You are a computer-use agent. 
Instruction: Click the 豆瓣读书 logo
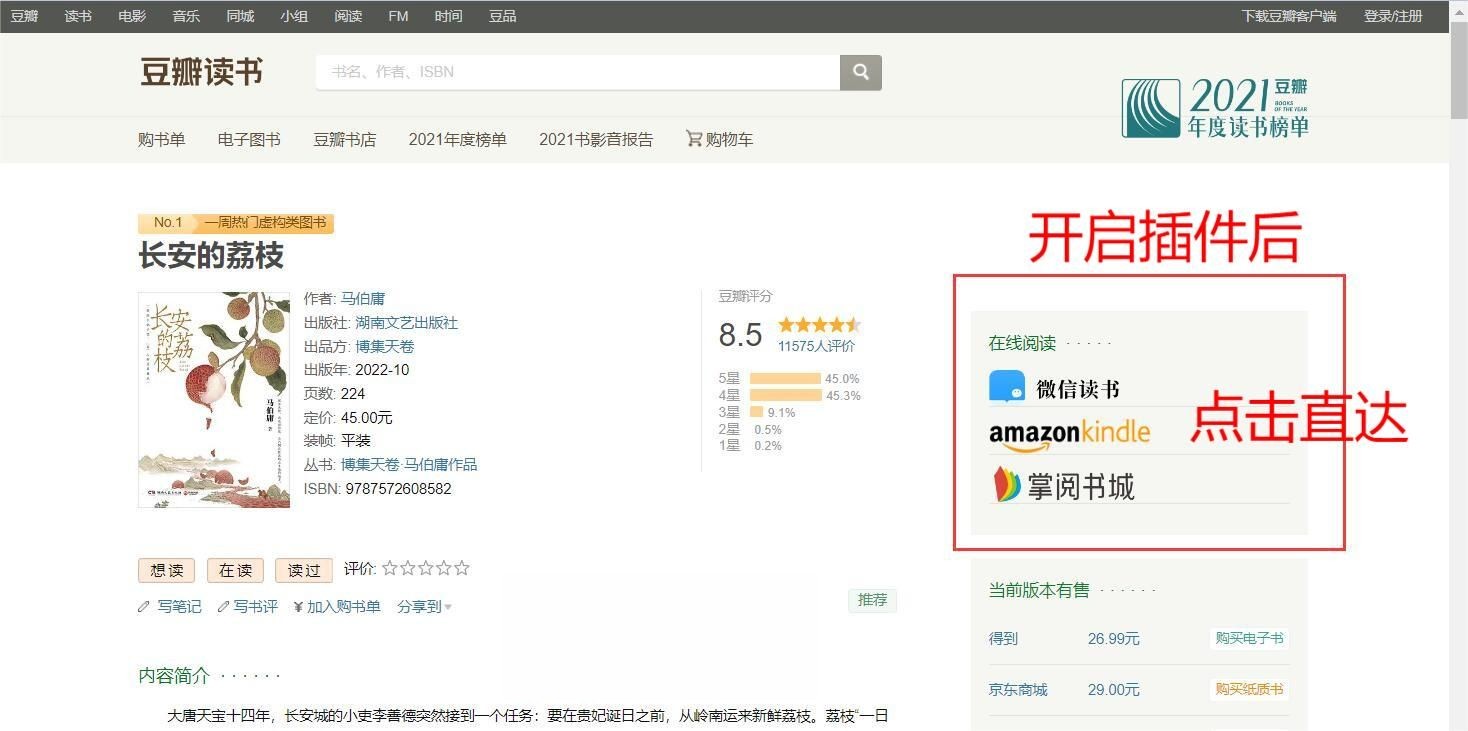(201, 72)
